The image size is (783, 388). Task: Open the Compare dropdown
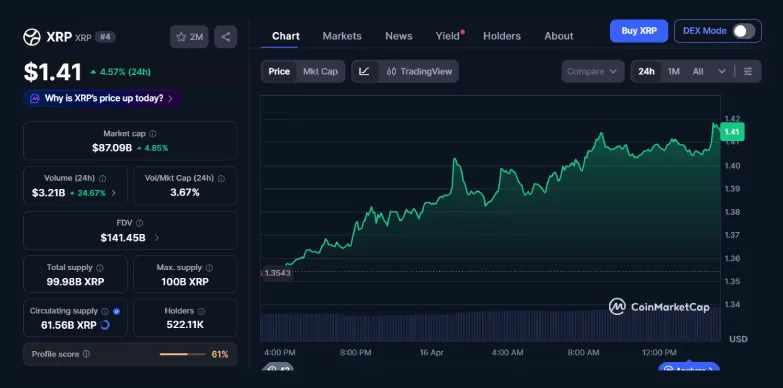(x=593, y=71)
